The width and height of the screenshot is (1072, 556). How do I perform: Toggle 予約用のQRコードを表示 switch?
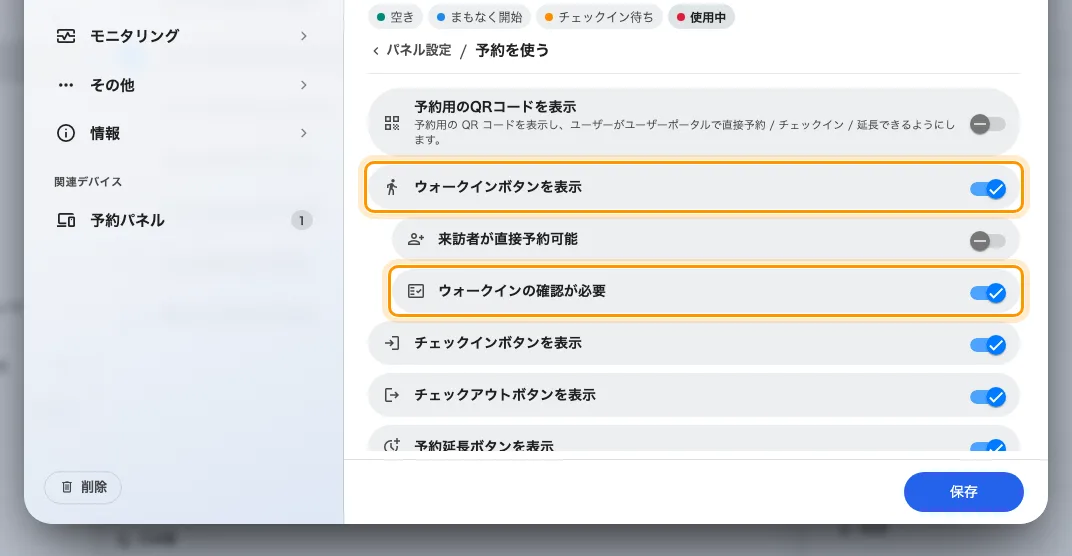(988, 124)
